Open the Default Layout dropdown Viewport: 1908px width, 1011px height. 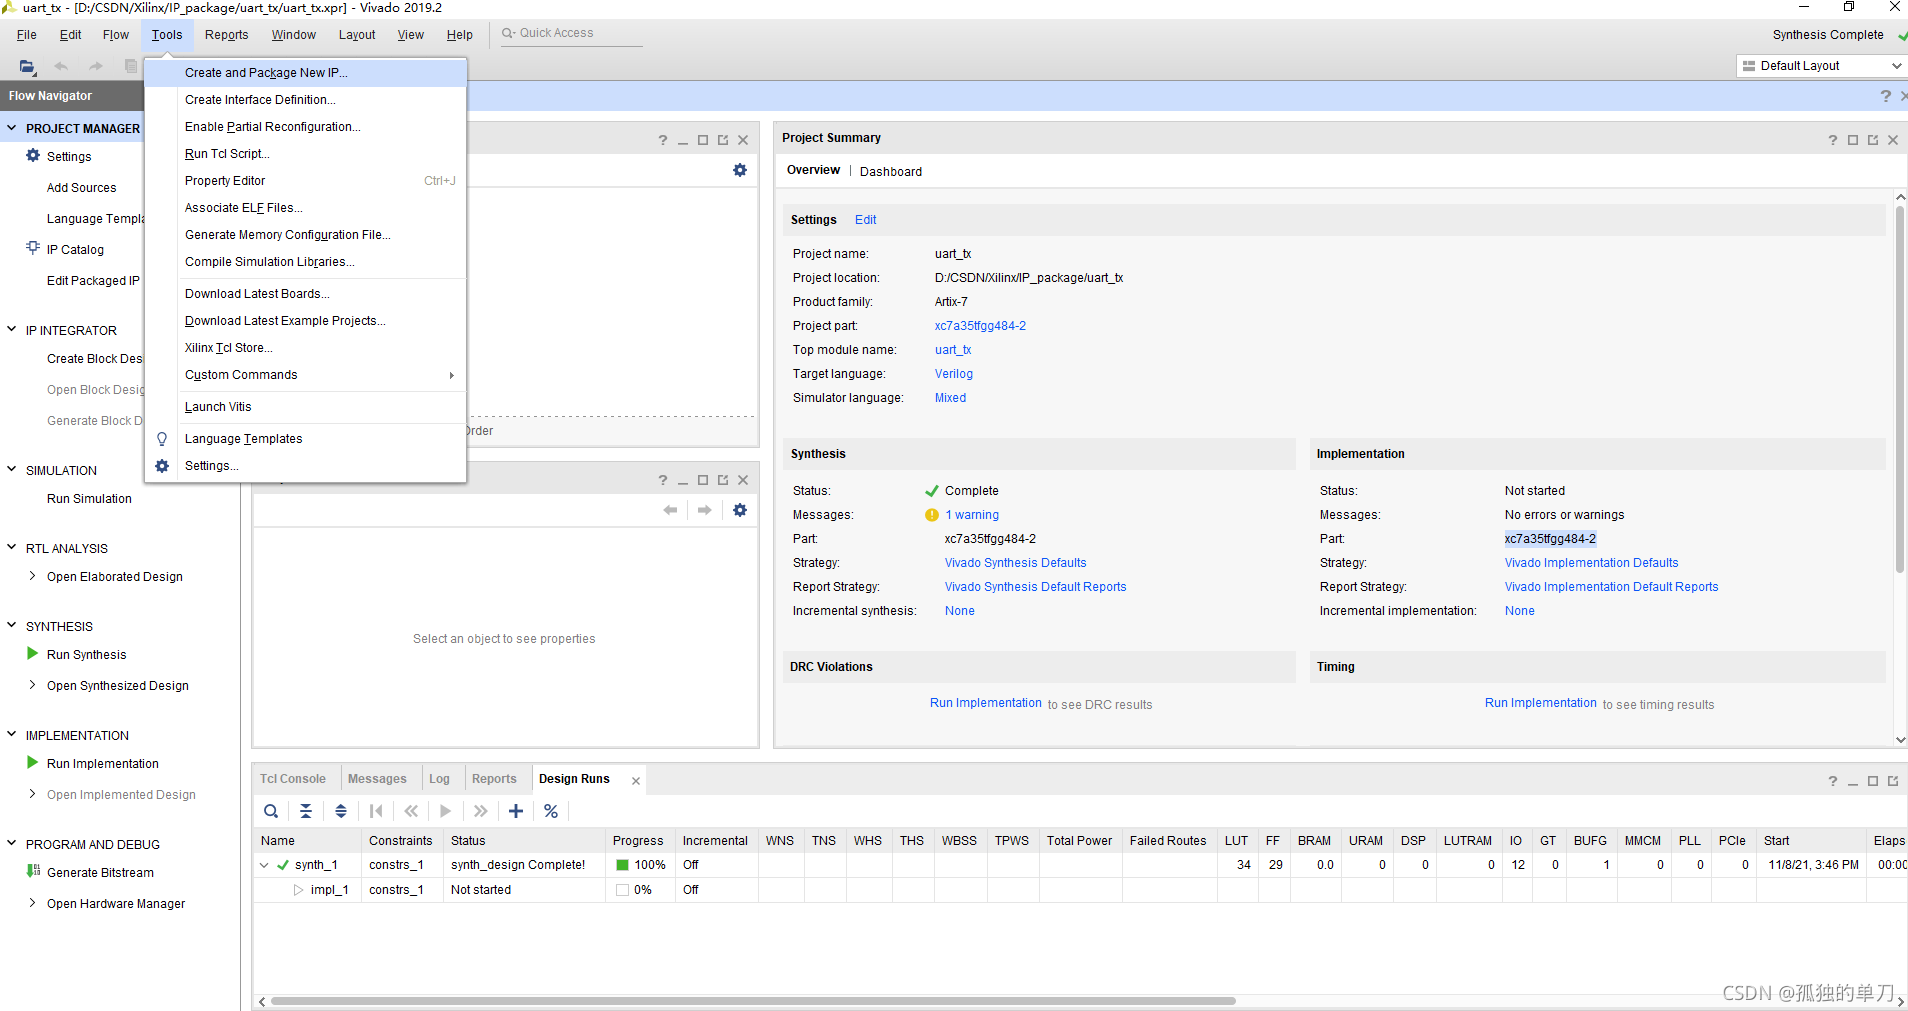(x=1822, y=66)
